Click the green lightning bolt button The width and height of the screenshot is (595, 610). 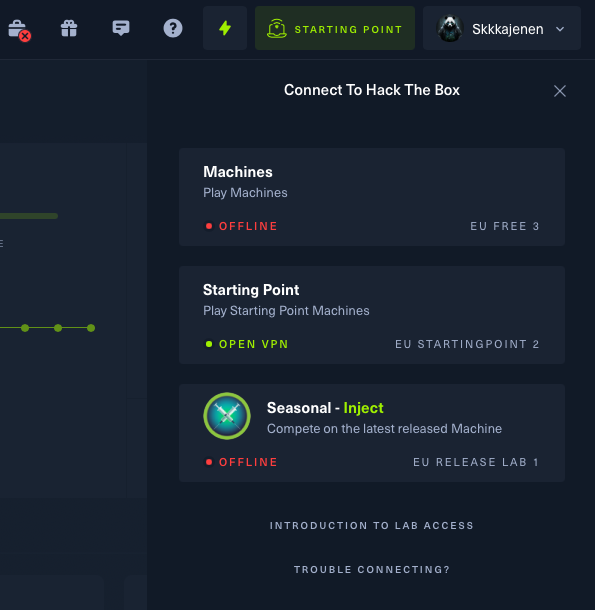pos(225,28)
